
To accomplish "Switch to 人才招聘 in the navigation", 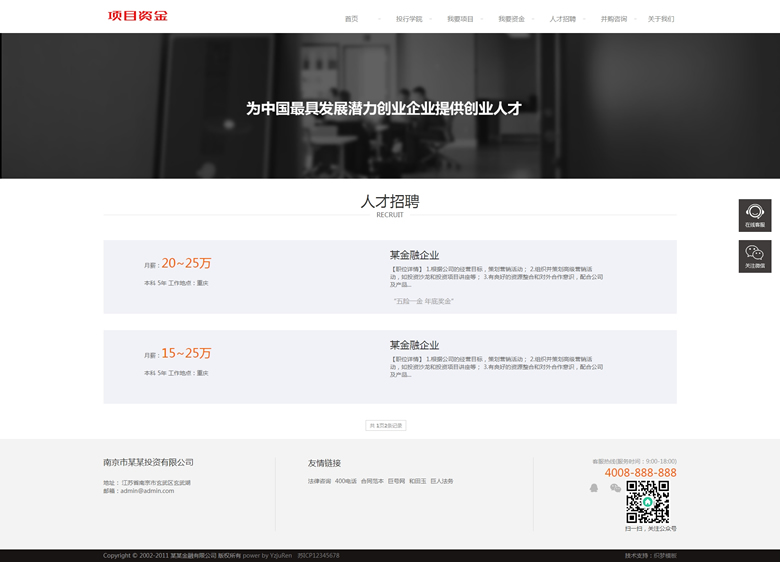I will pos(563,19).
